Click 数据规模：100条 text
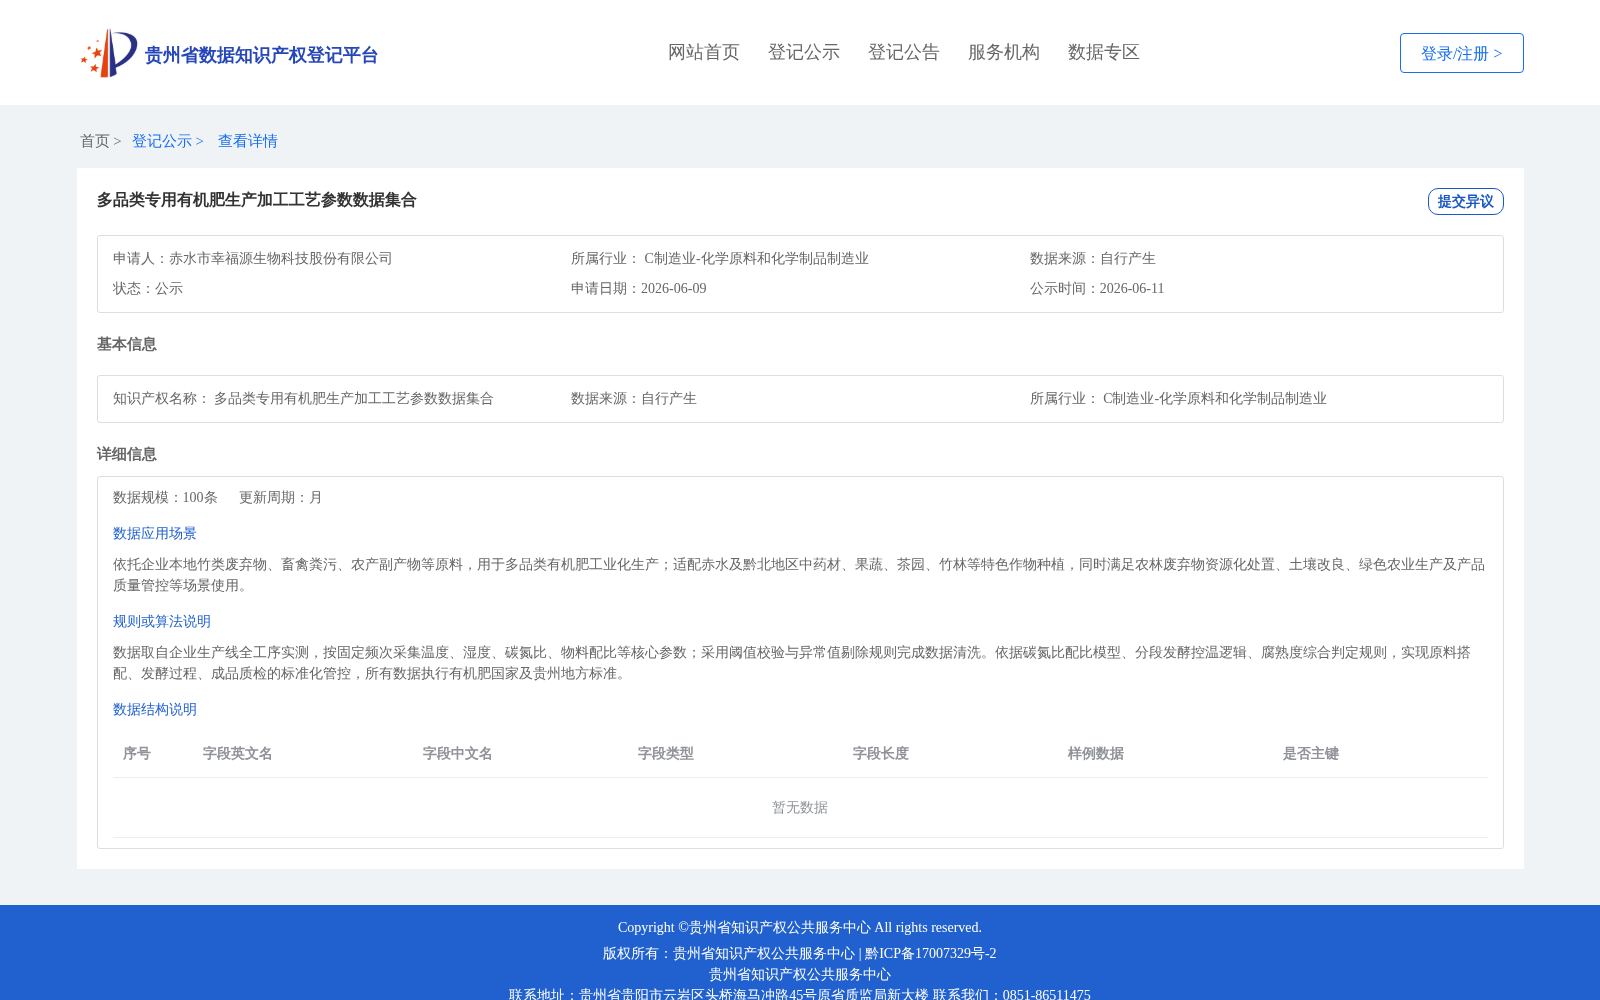 tap(165, 497)
